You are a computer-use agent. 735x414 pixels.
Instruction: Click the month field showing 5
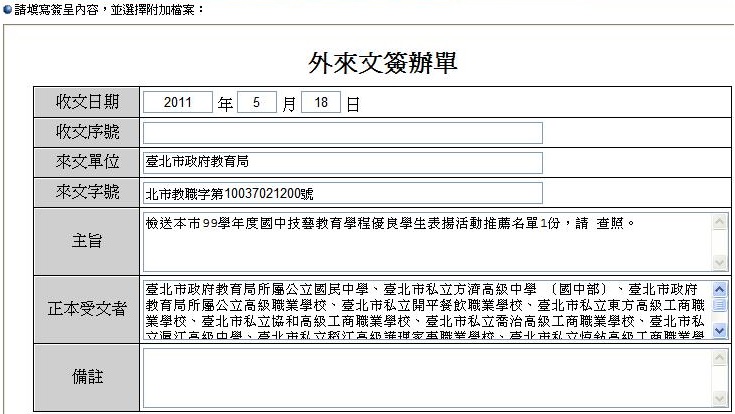pyautogui.click(x=257, y=102)
